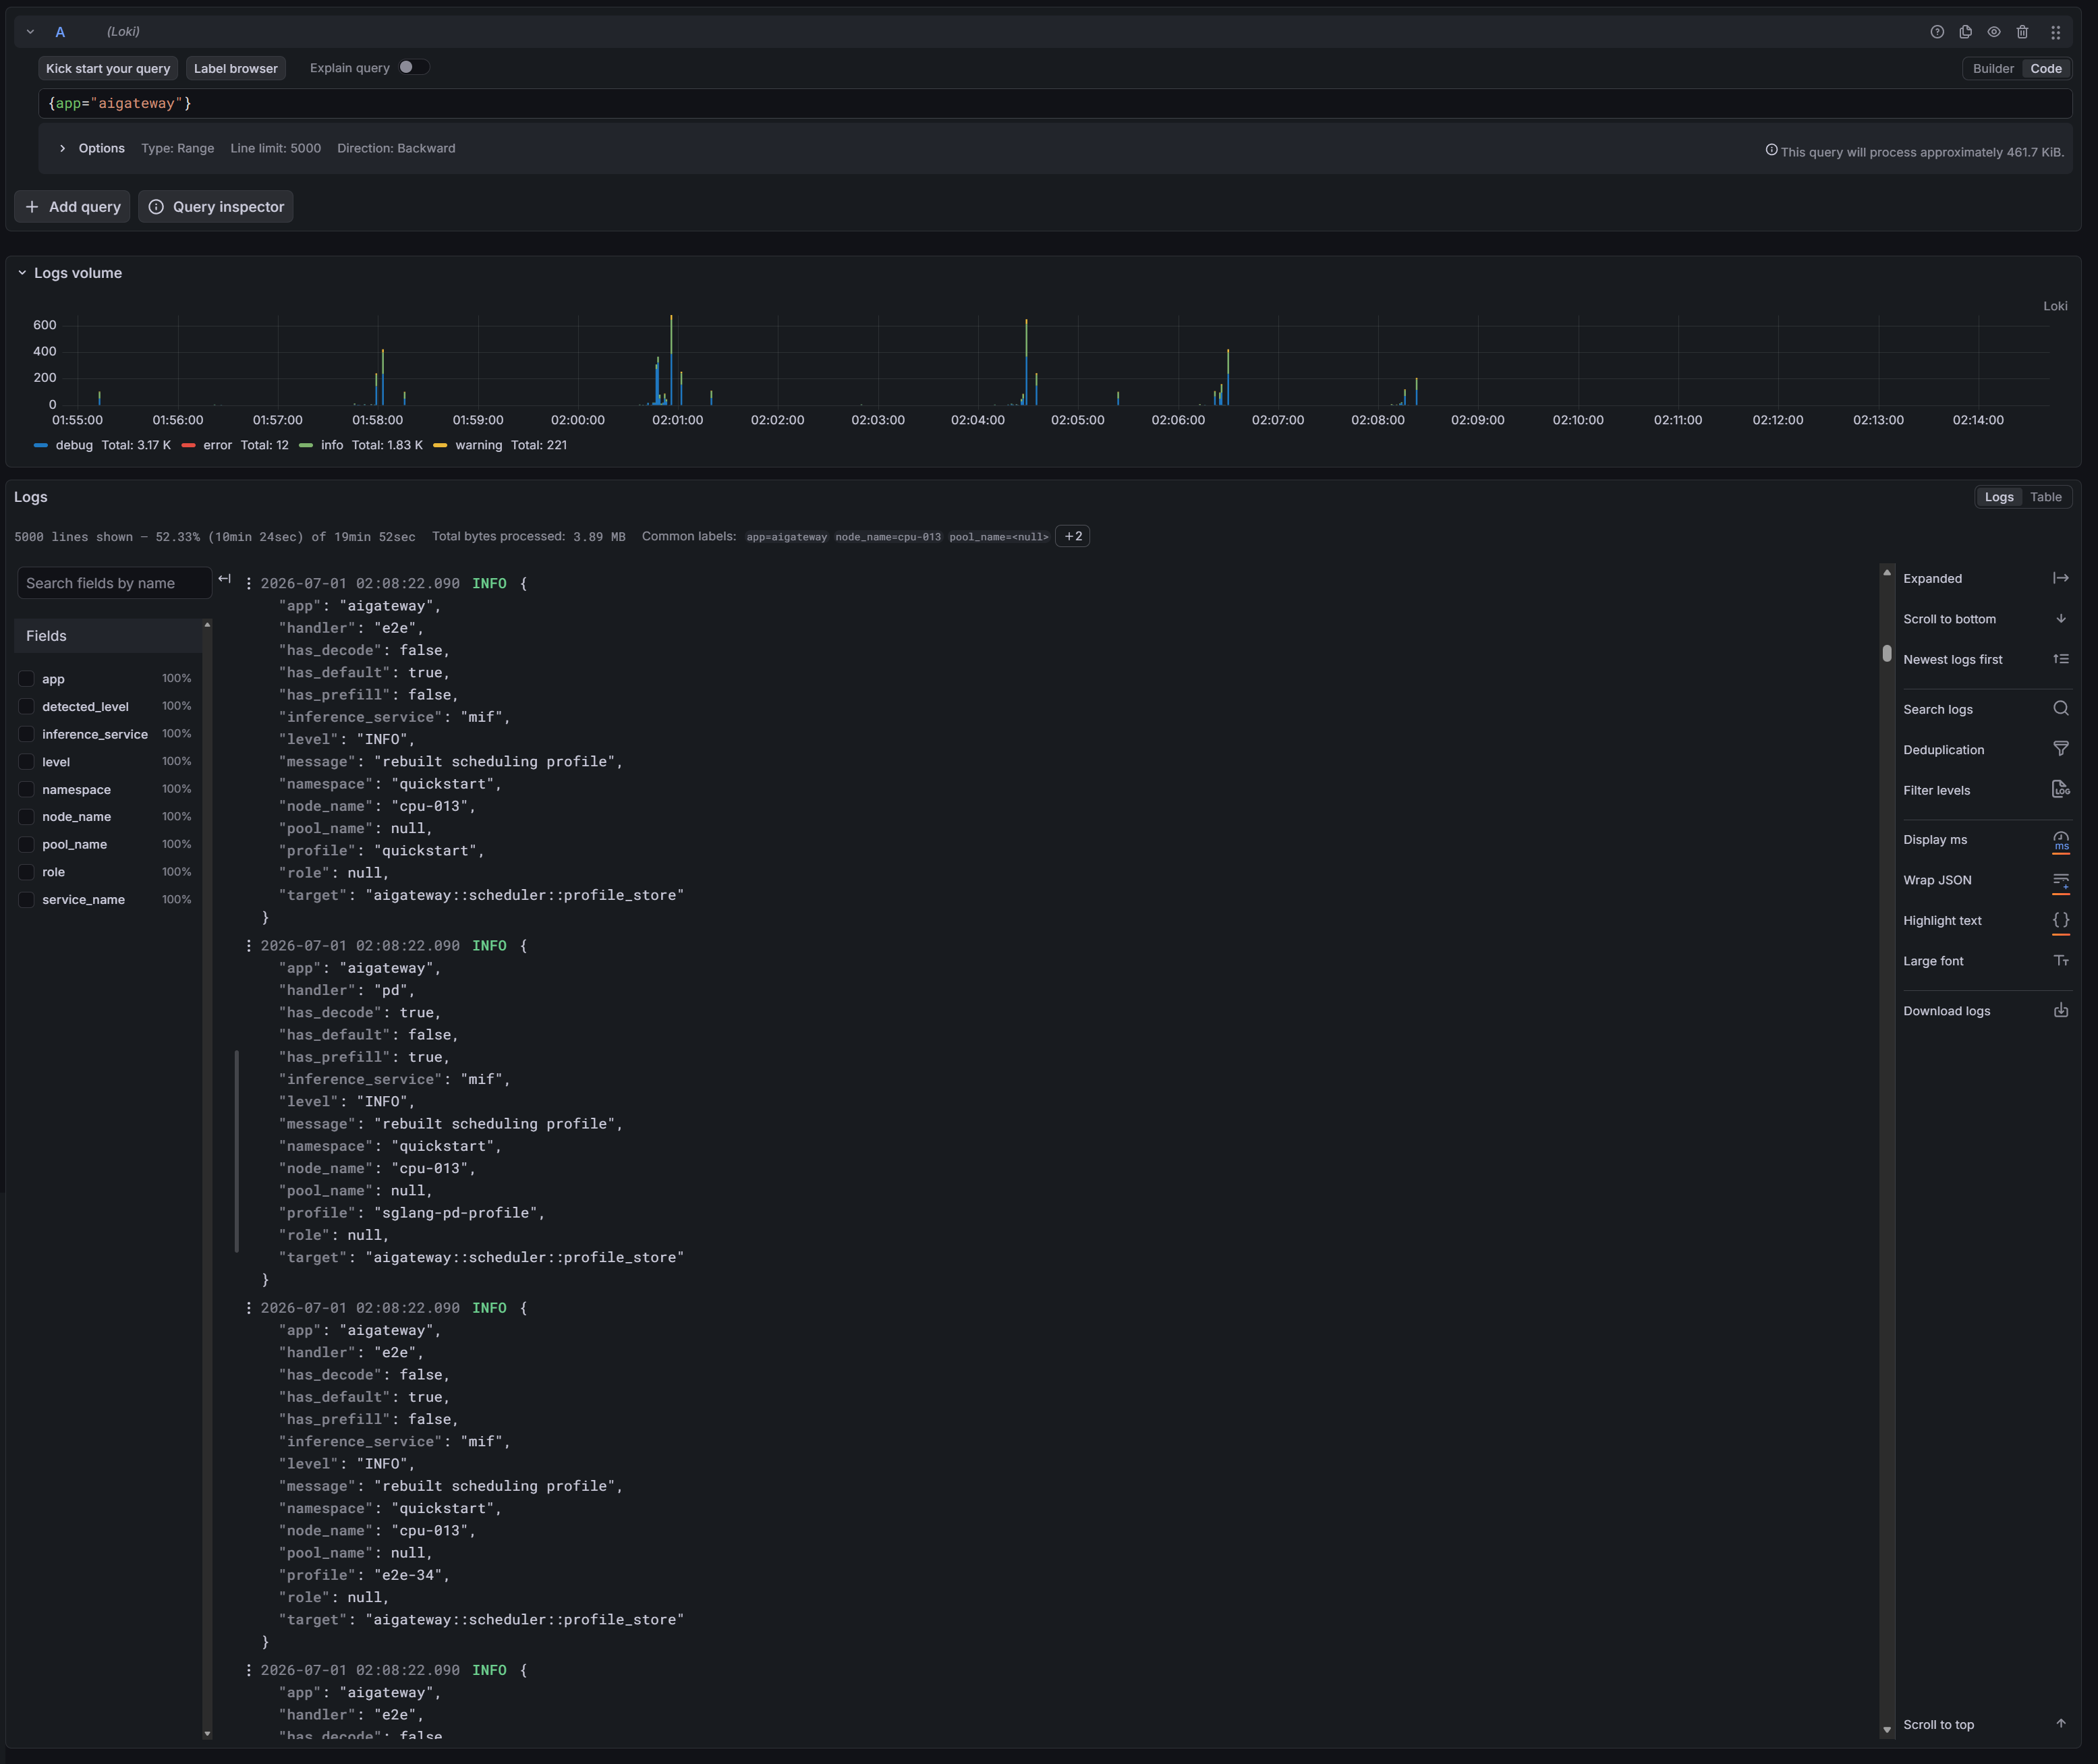Check the node_name field checkbox
The width and height of the screenshot is (2098, 1764).
(x=27, y=817)
